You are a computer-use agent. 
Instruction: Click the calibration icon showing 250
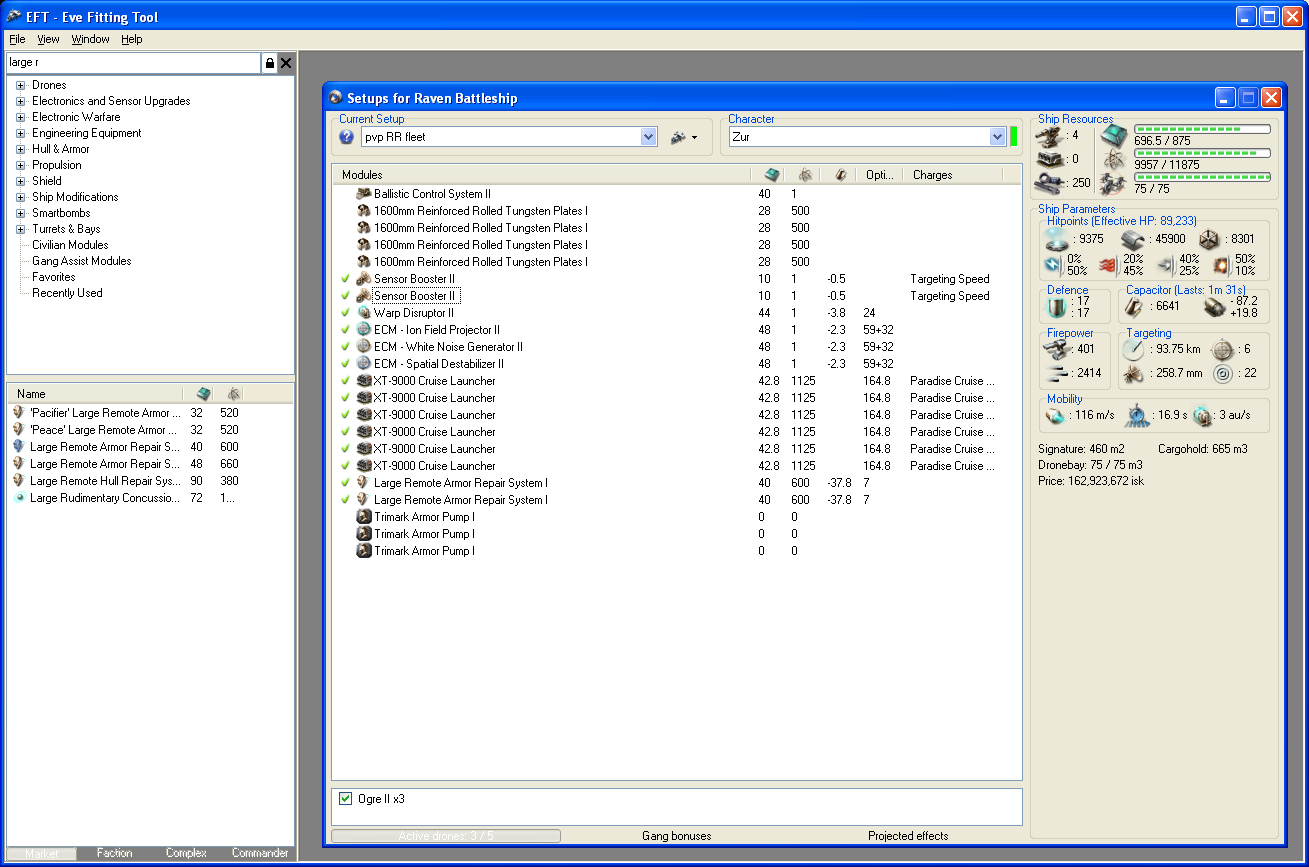(x=1050, y=183)
